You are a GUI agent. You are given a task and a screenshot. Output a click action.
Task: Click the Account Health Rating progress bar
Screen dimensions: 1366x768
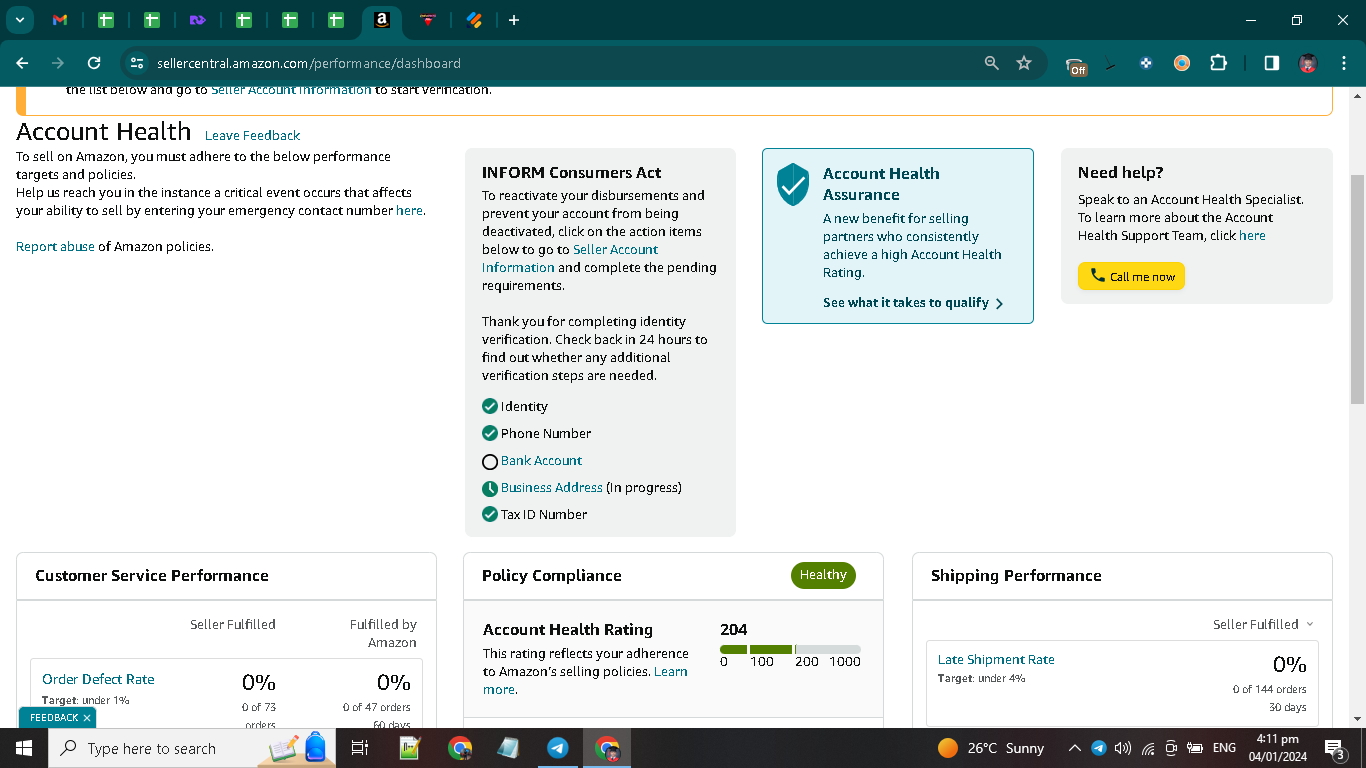[x=790, y=650]
